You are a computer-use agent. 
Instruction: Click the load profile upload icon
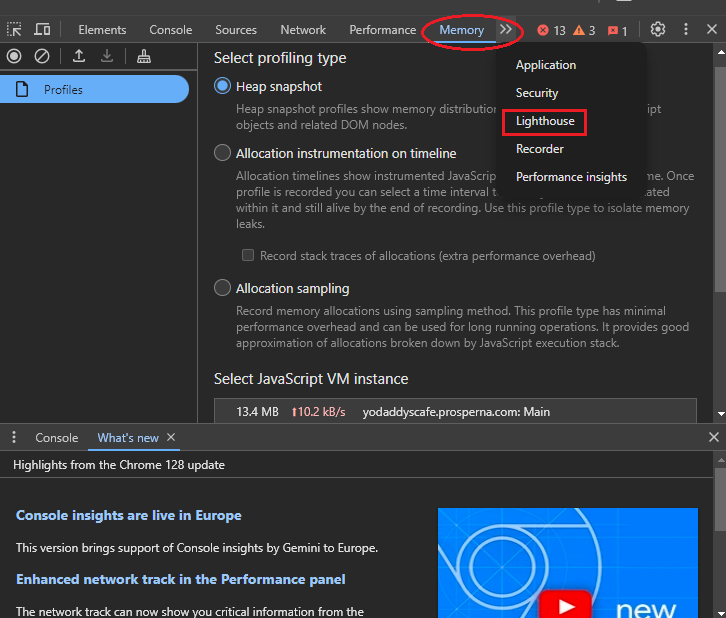79,56
